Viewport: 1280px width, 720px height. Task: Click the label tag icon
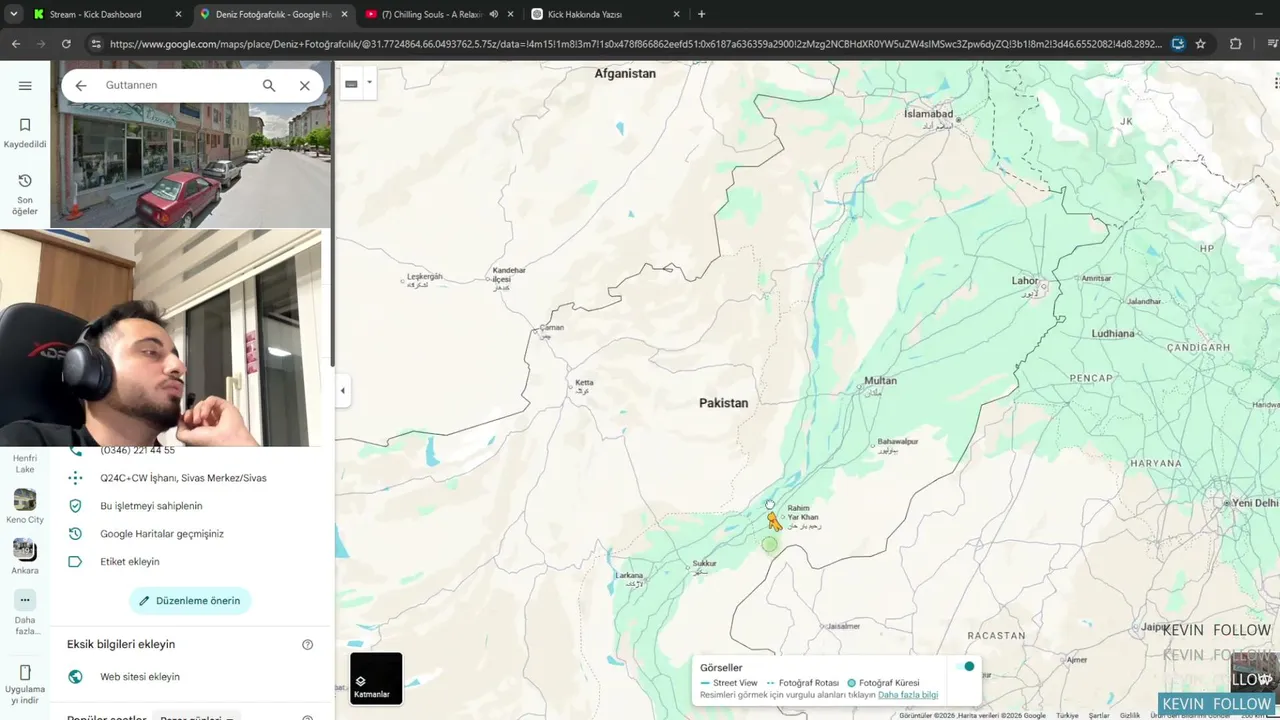(x=75, y=562)
